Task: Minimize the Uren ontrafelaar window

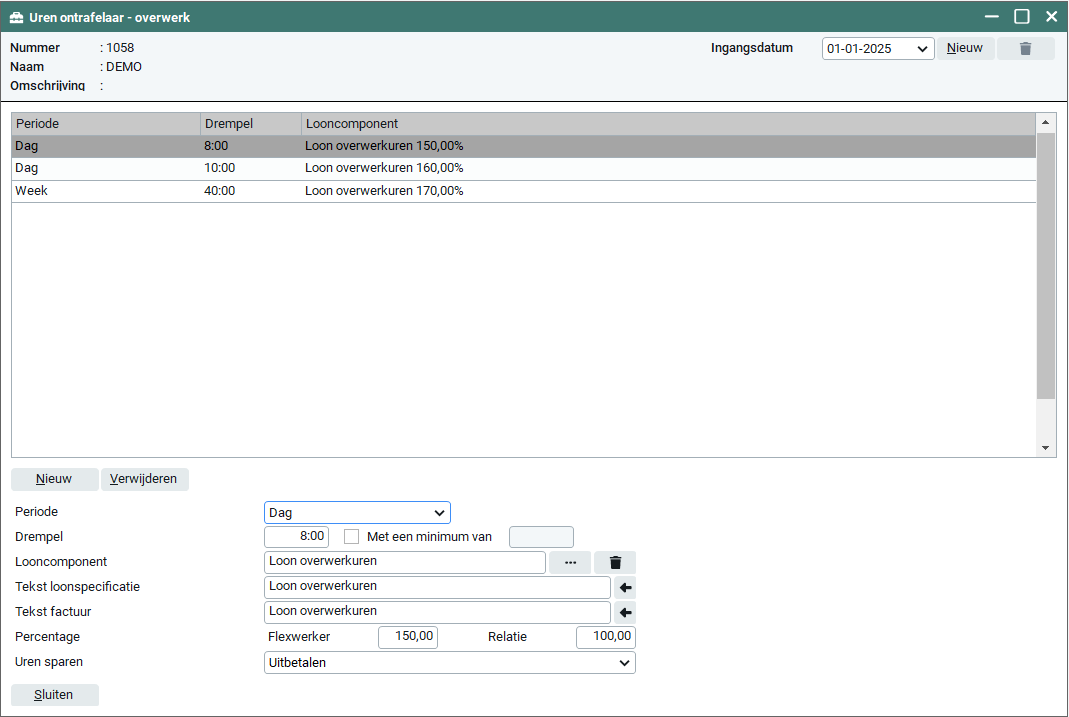Action: click(x=991, y=17)
